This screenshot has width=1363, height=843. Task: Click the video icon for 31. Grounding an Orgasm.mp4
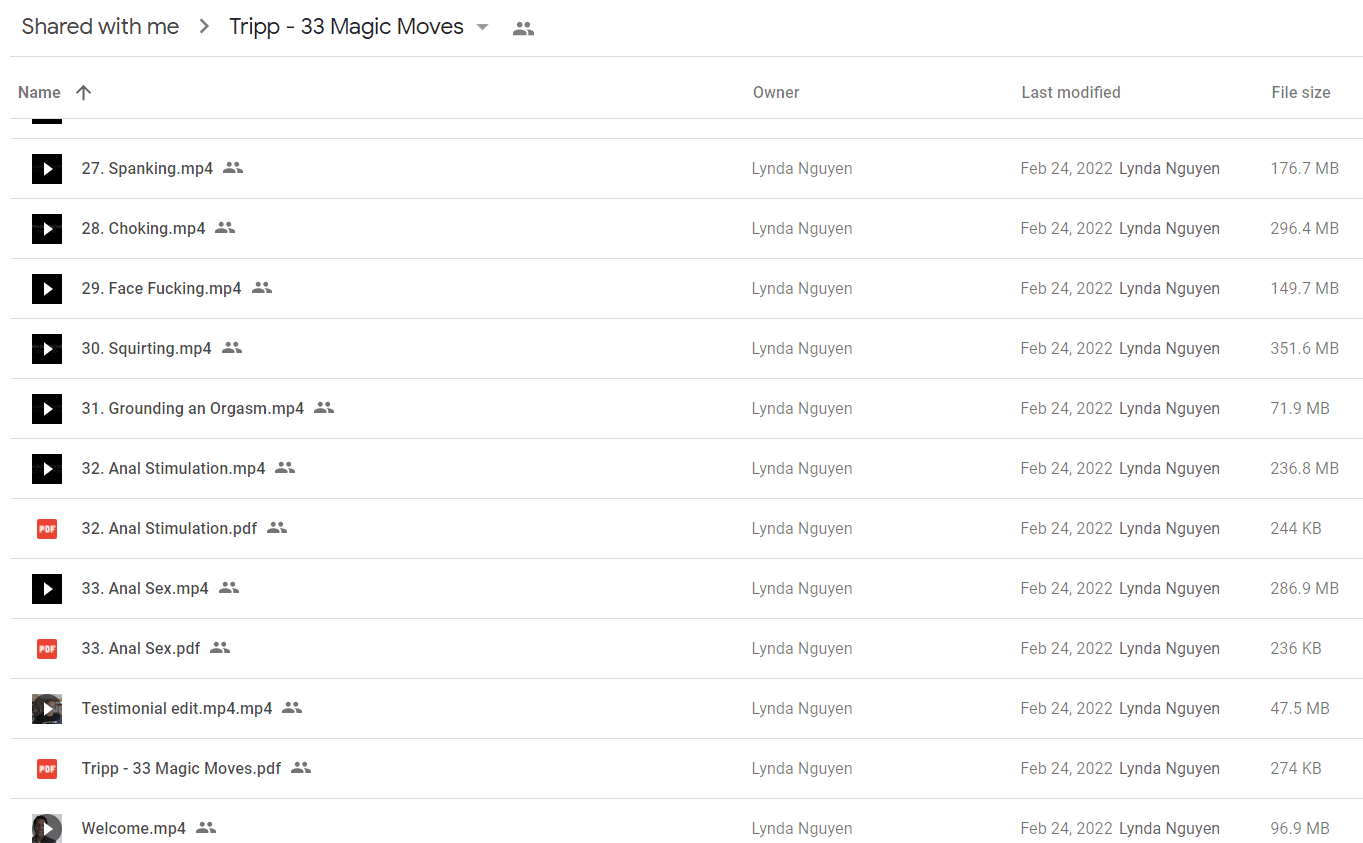47,408
